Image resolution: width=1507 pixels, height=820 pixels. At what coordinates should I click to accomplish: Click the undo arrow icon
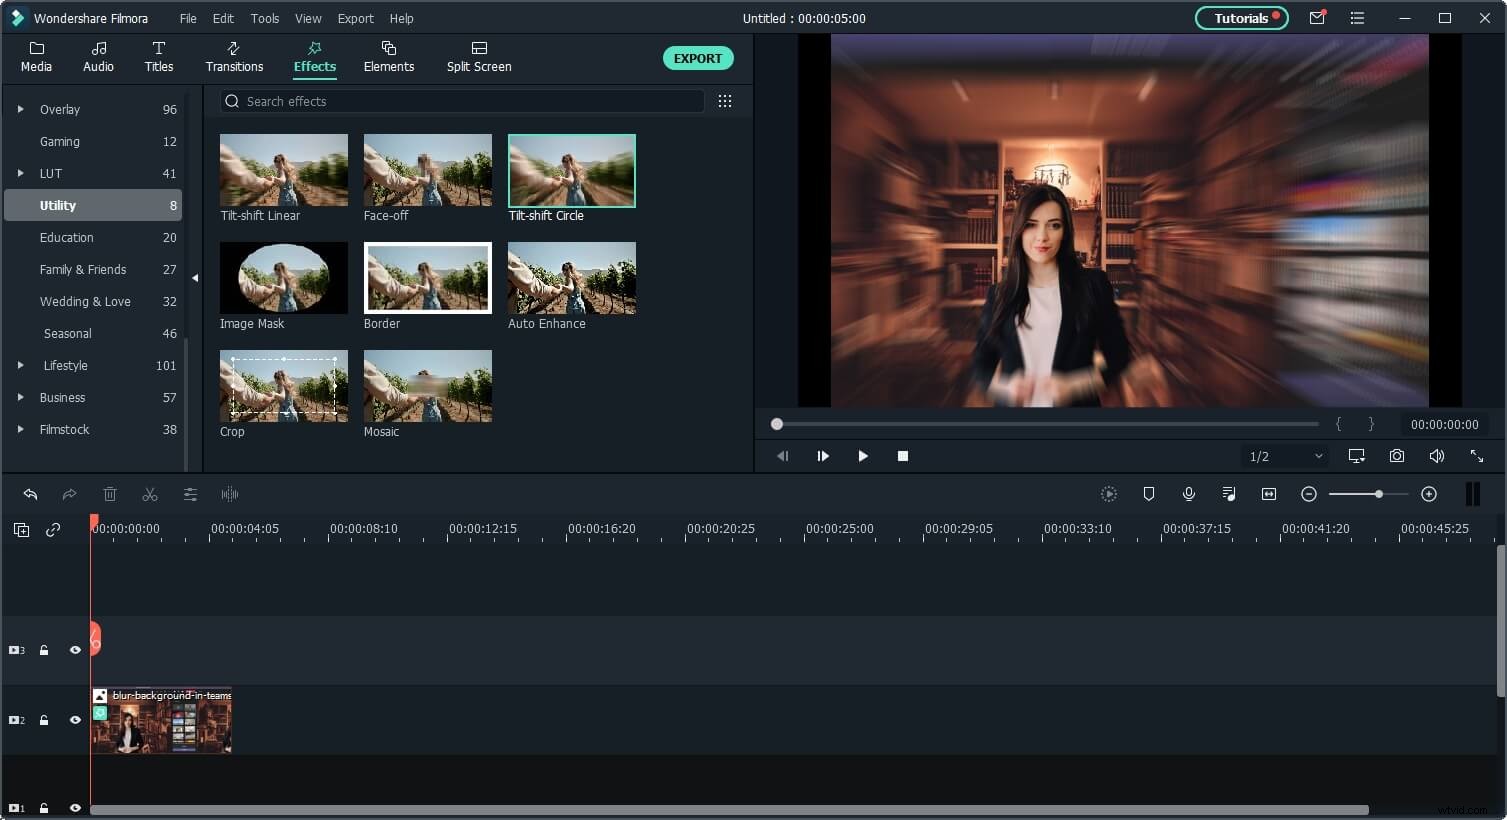click(30, 494)
